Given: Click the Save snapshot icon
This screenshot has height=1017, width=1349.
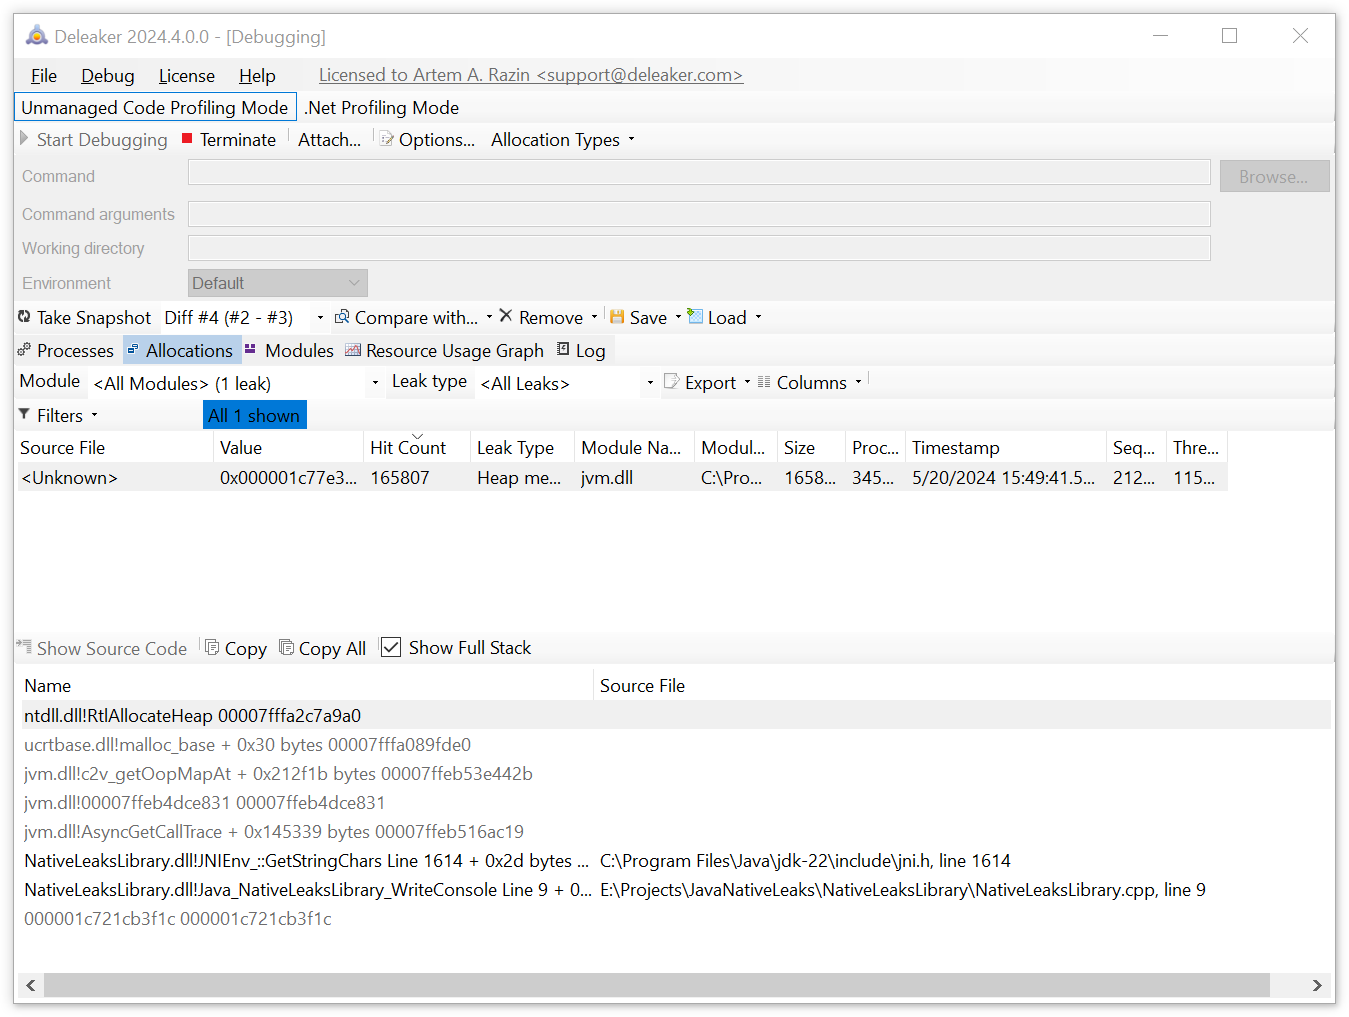Looking at the screenshot, I should pos(617,317).
